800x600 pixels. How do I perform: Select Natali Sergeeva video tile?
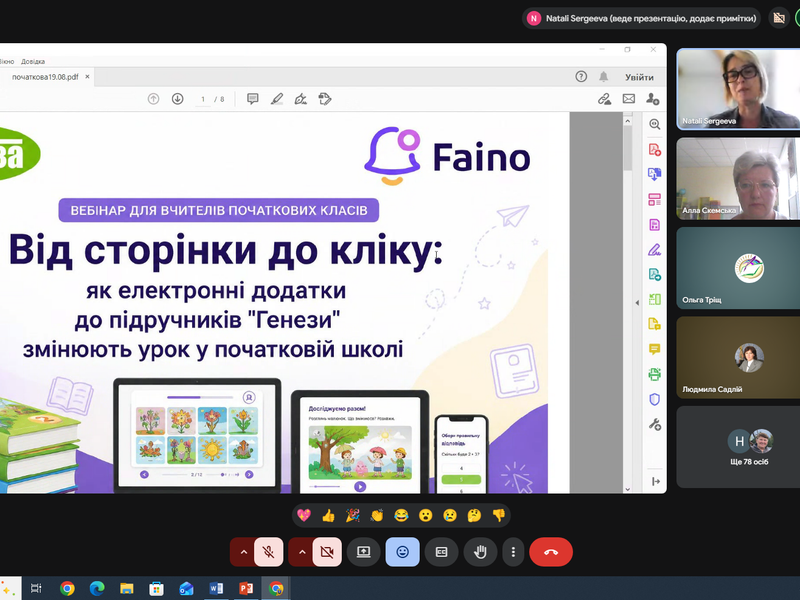coord(738,89)
